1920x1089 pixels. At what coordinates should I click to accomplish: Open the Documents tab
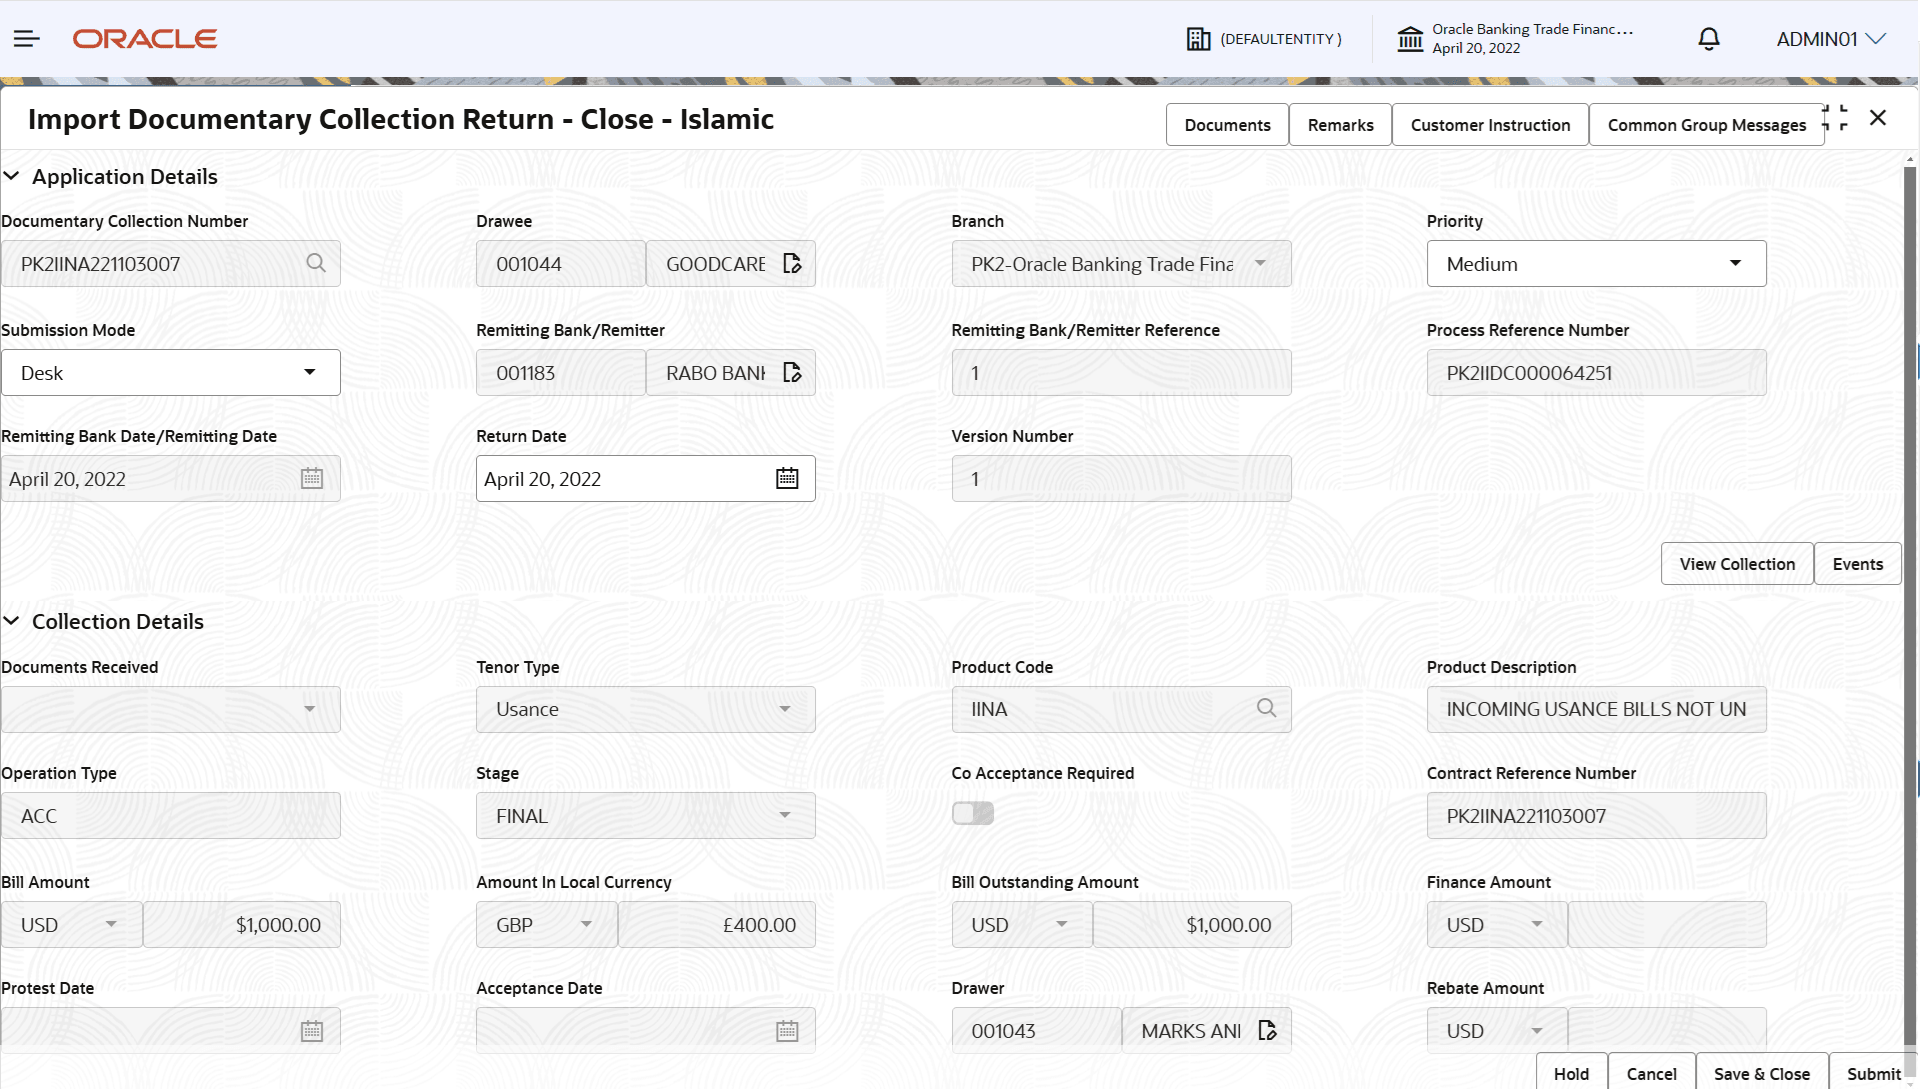[x=1227, y=125]
